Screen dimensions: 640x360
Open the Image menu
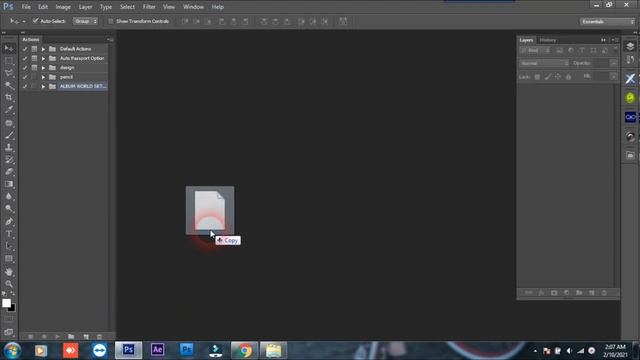pyautogui.click(x=63, y=7)
